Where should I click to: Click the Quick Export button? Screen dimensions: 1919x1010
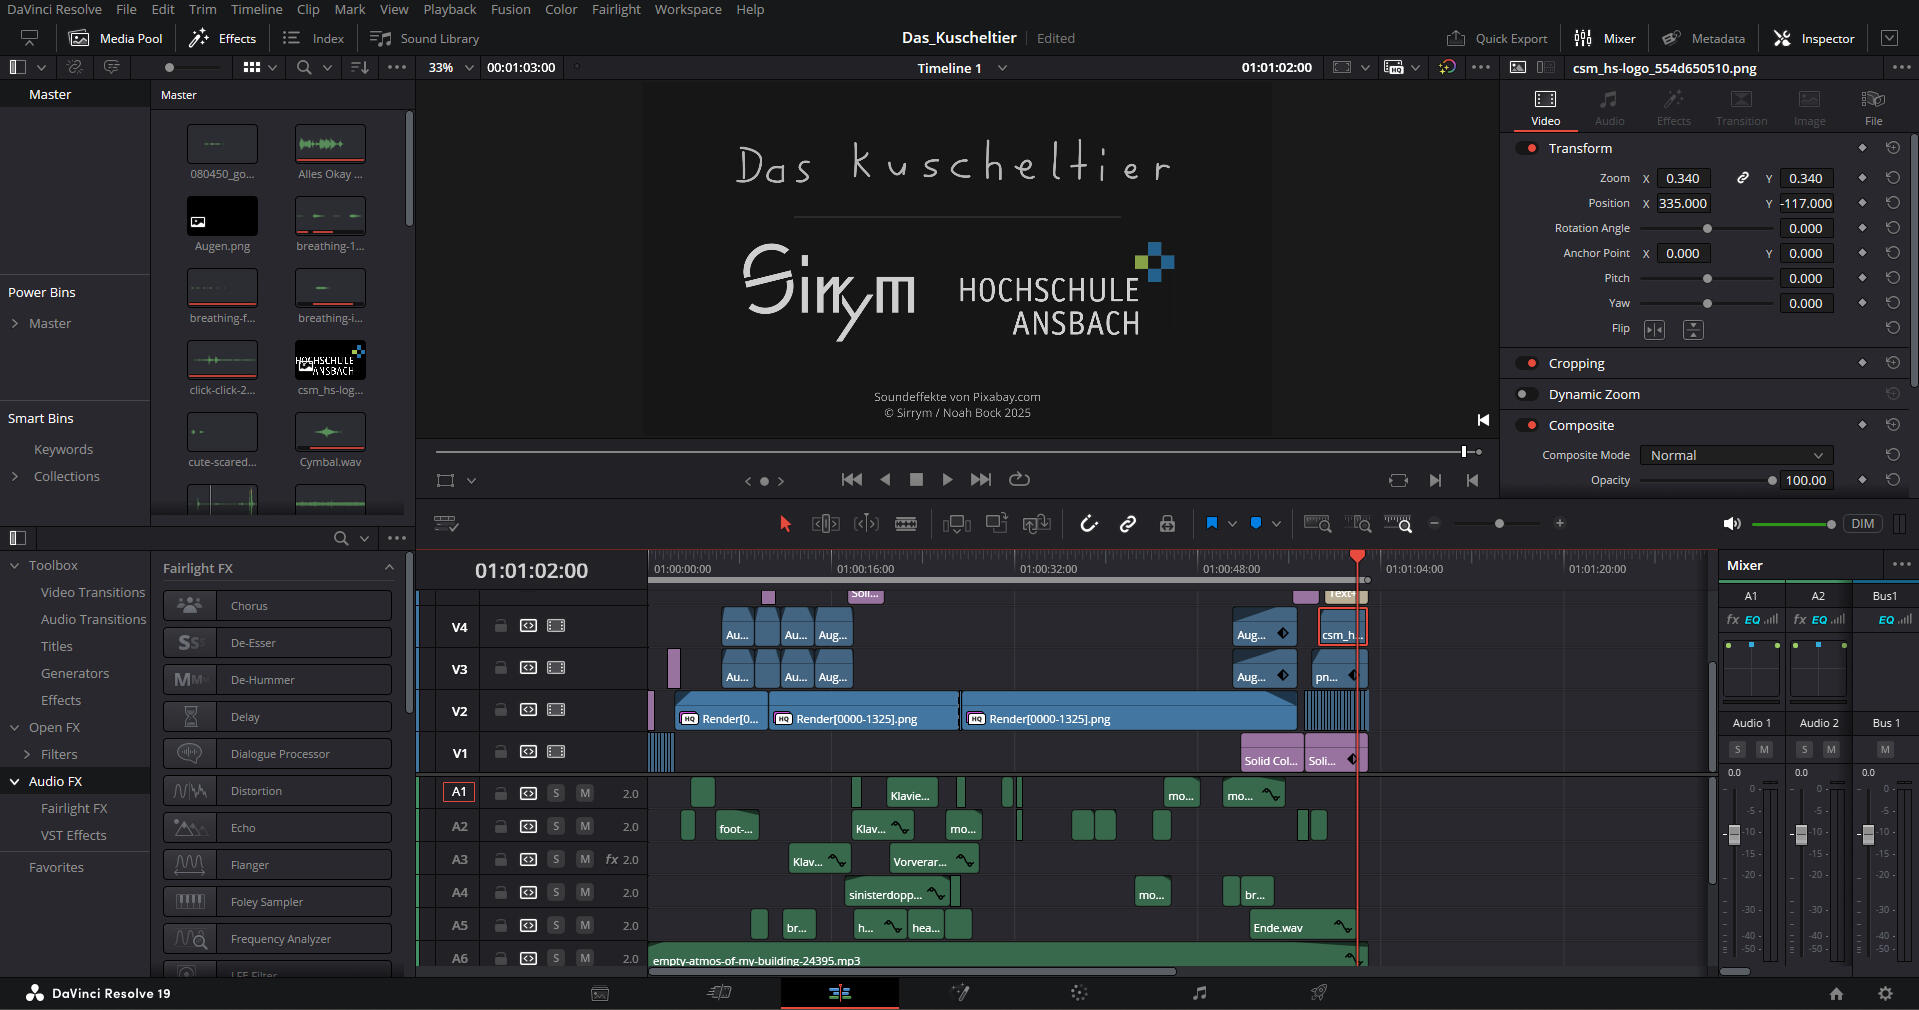click(1497, 39)
